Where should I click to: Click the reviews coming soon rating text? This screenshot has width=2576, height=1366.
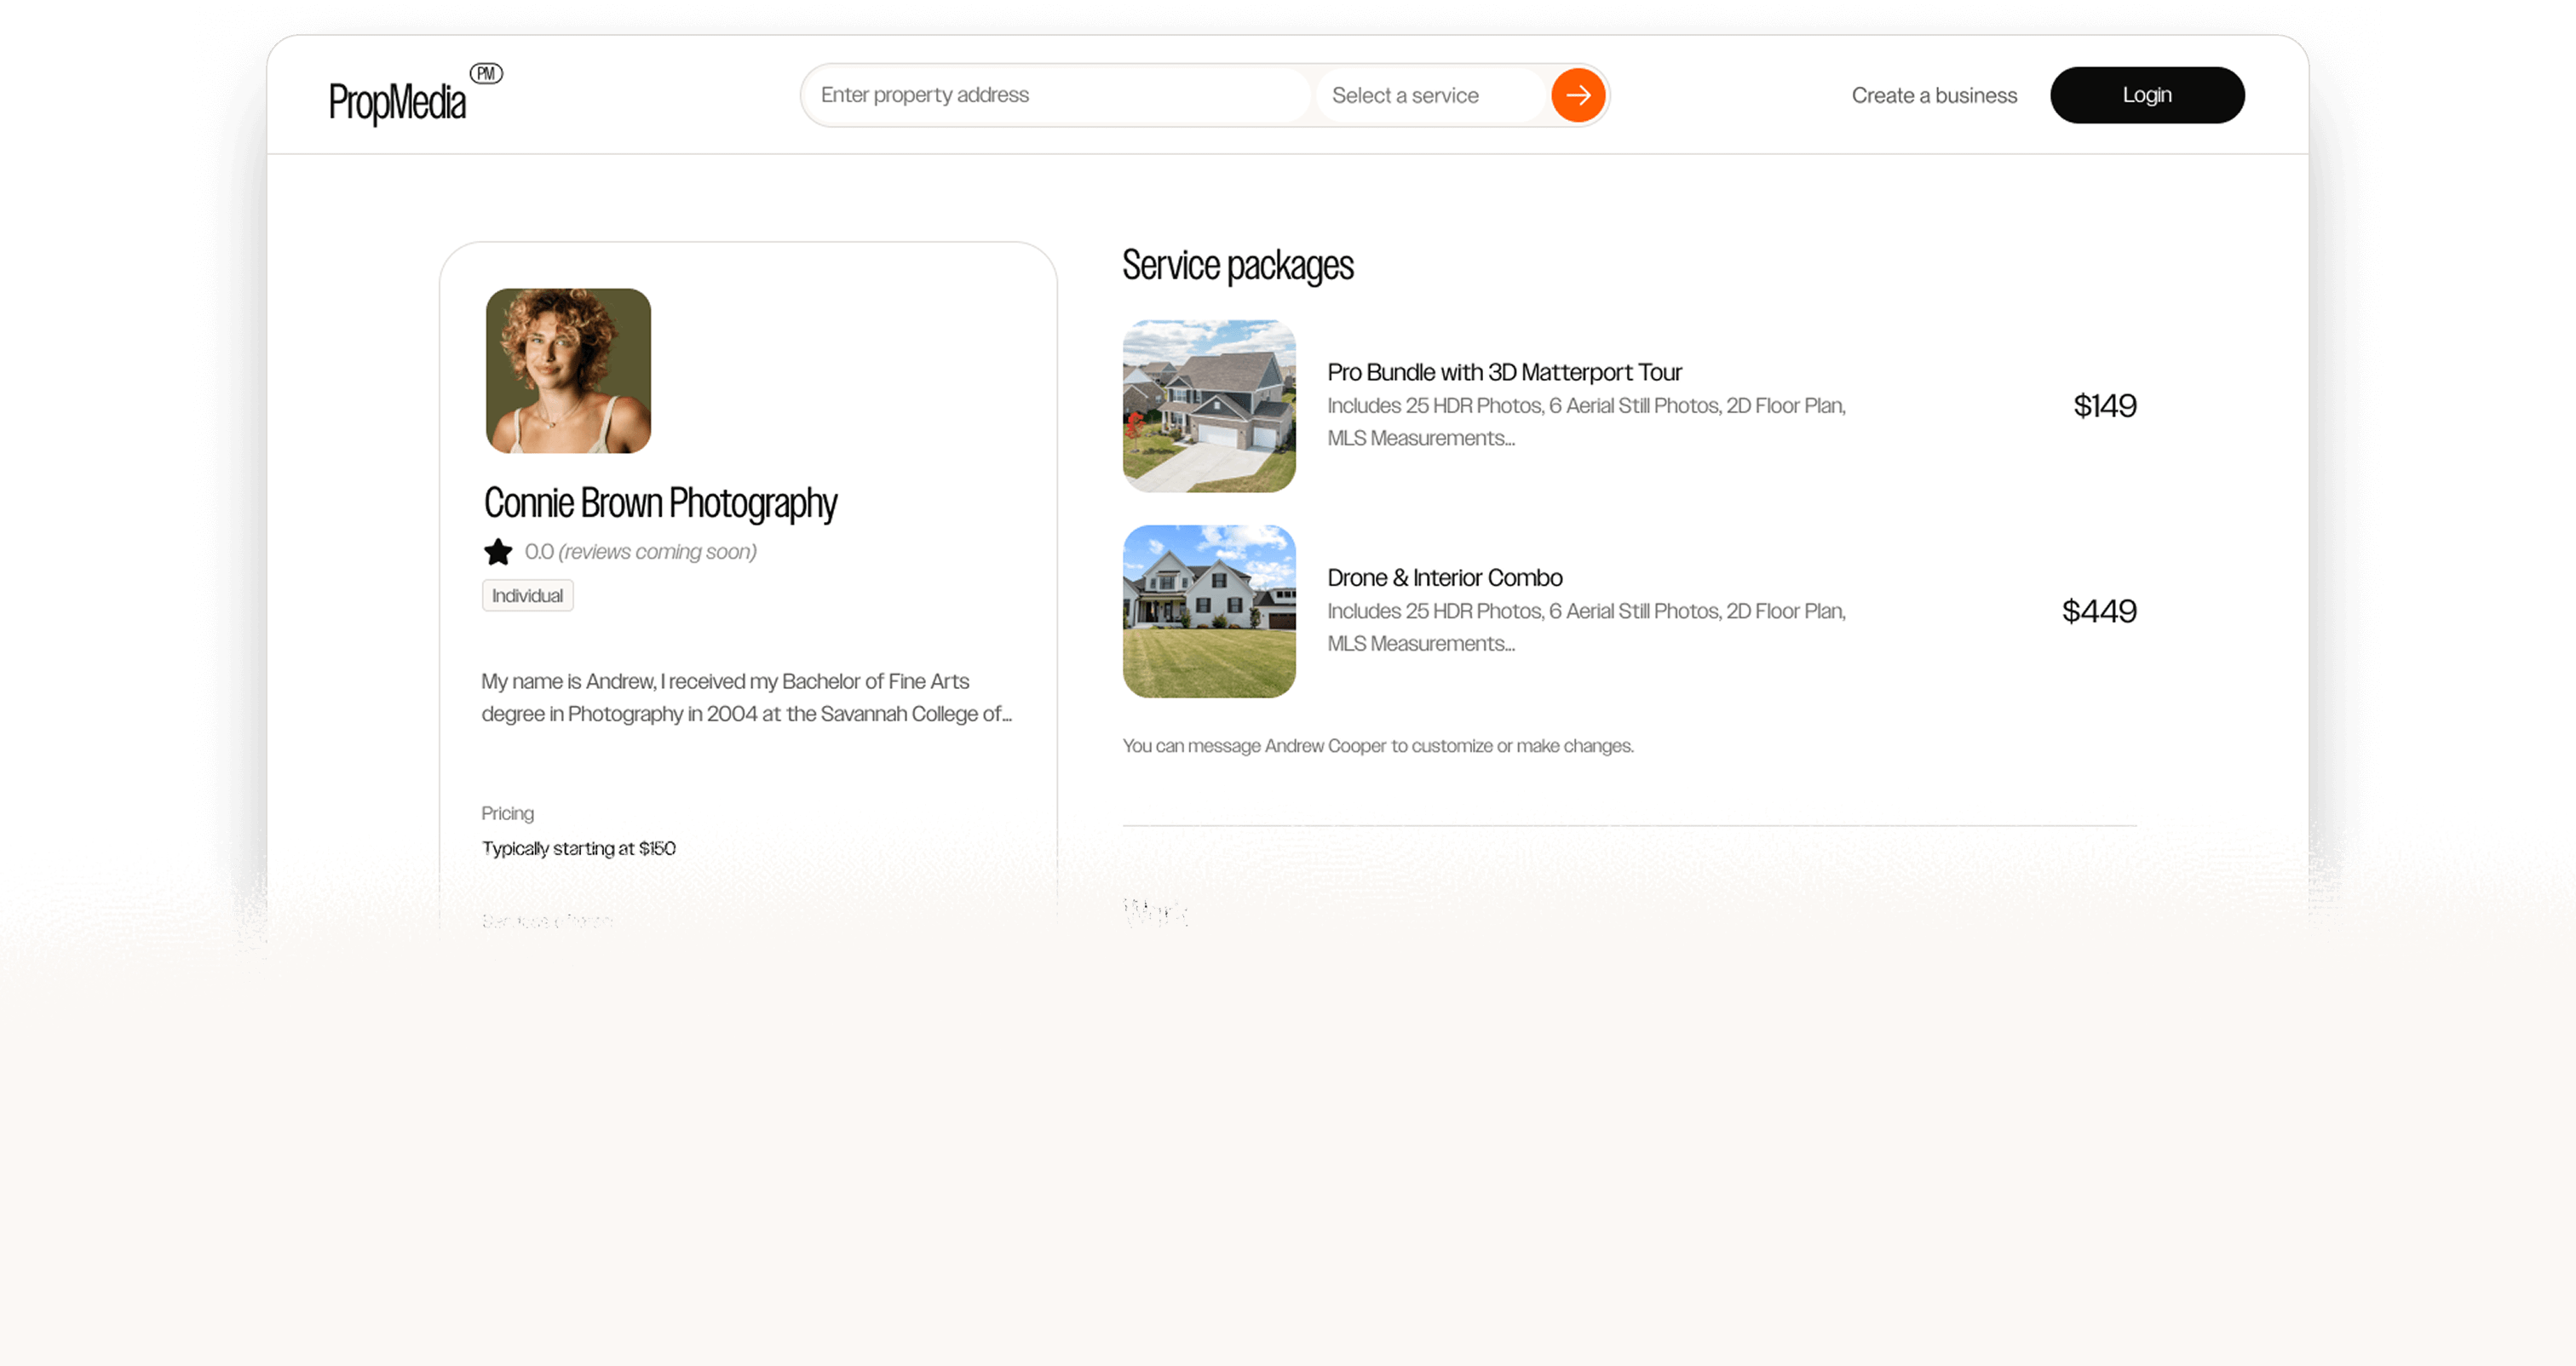656,552
